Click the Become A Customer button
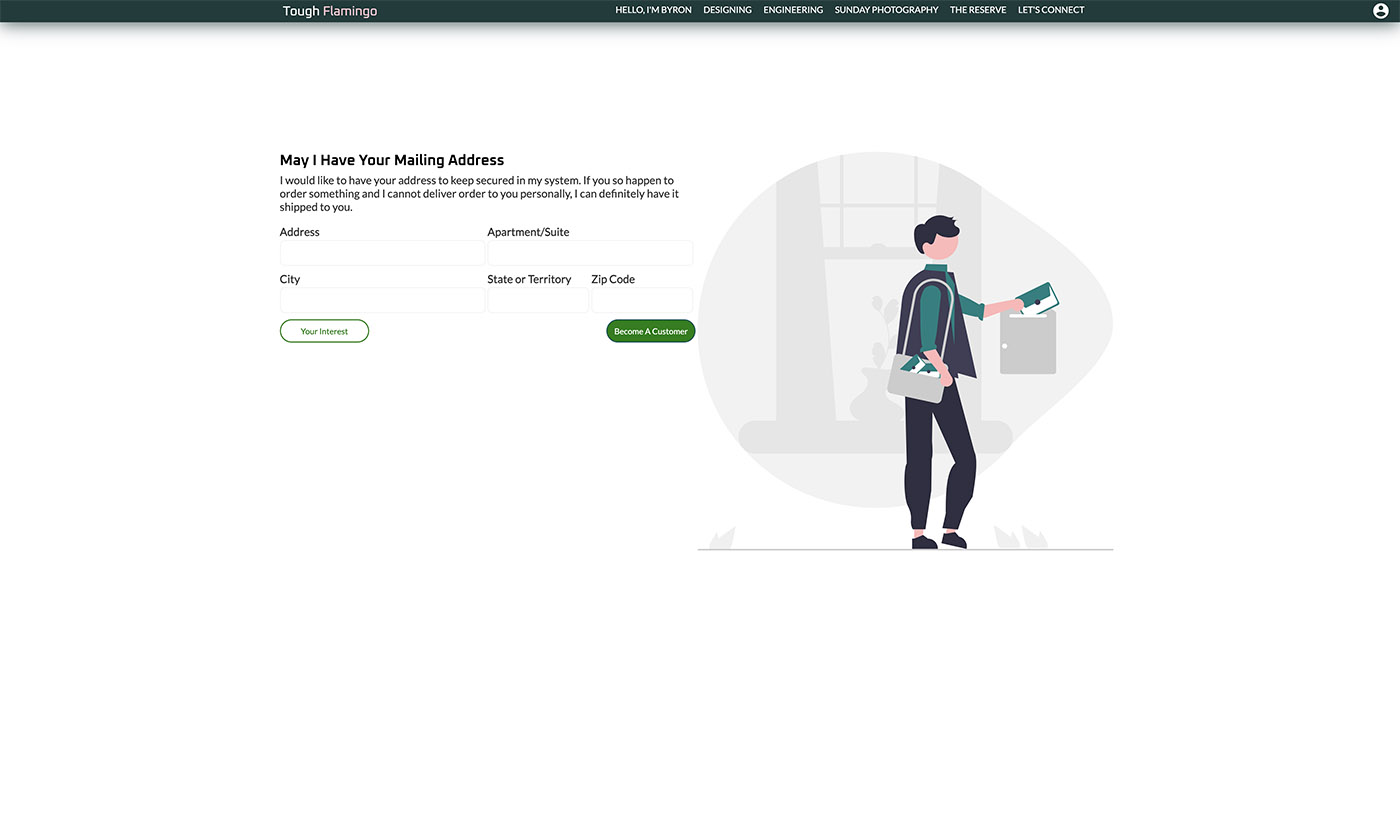The width and height of the screenshot is (1400, 815). pos(650,331)
